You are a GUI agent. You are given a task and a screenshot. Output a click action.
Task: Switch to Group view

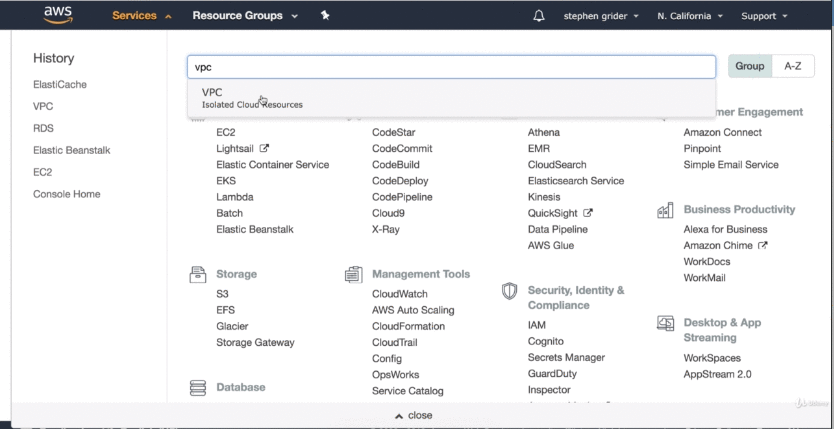(749, 66)
